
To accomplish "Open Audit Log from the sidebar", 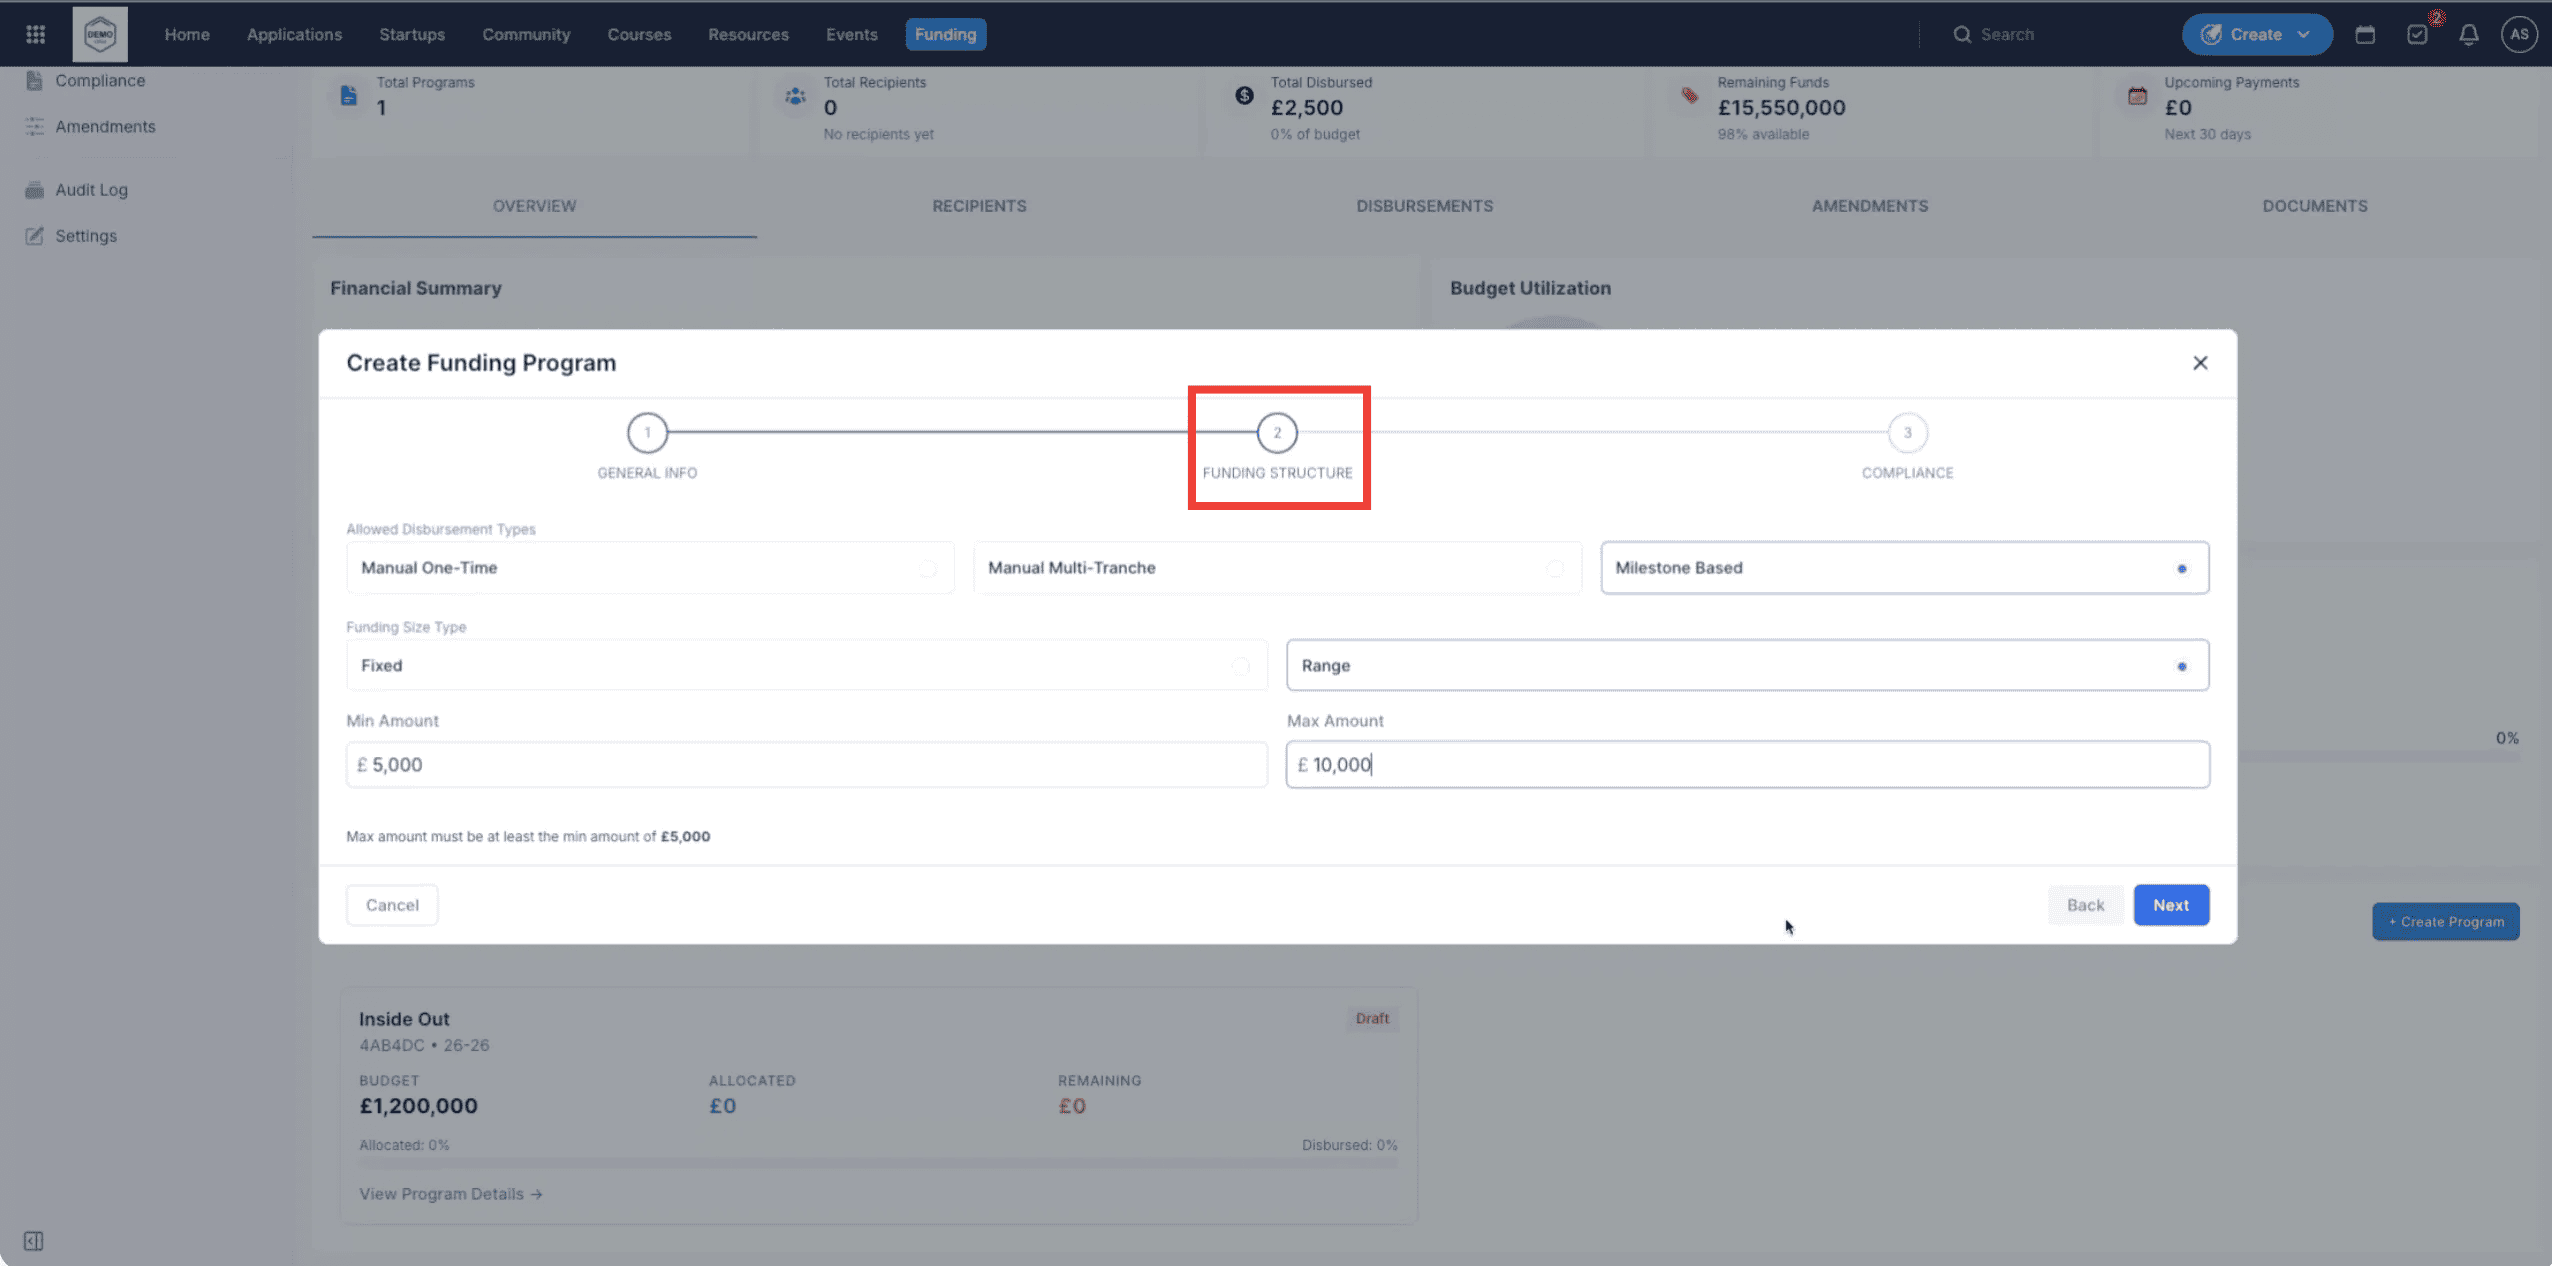I will [92, 189].
